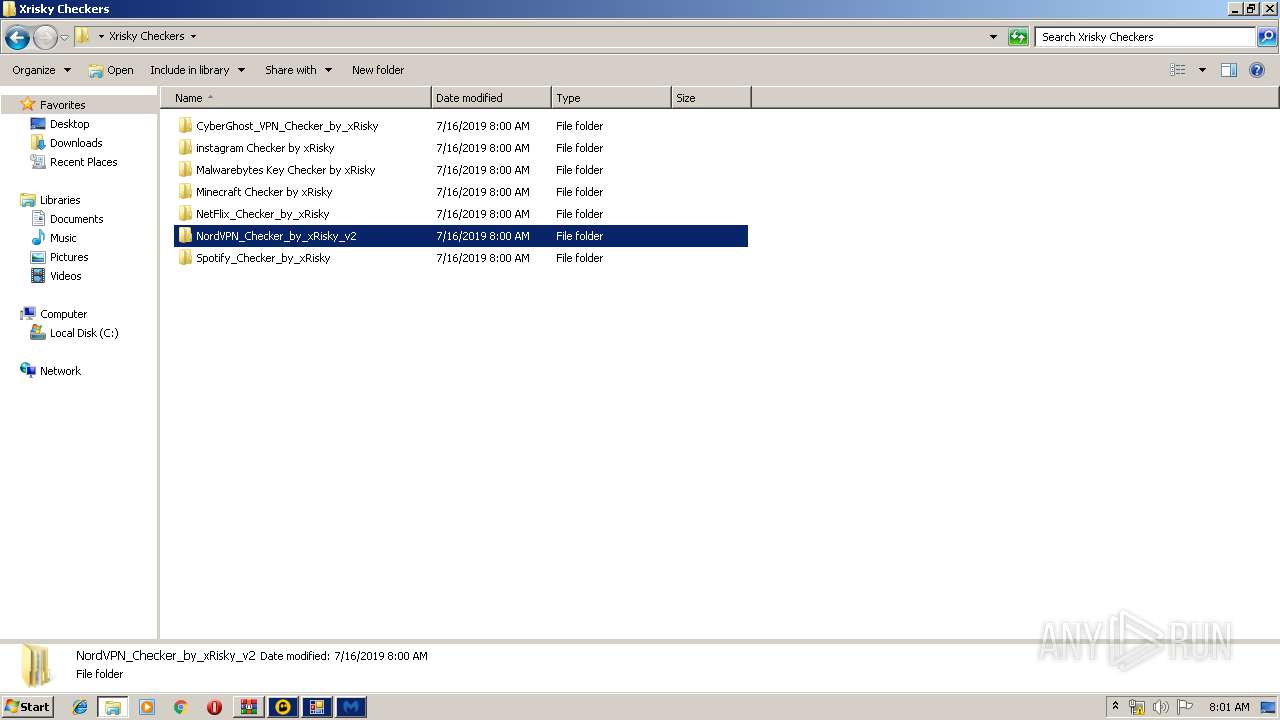Click the Start button
1280x720 pixels.
click(28, 706)
